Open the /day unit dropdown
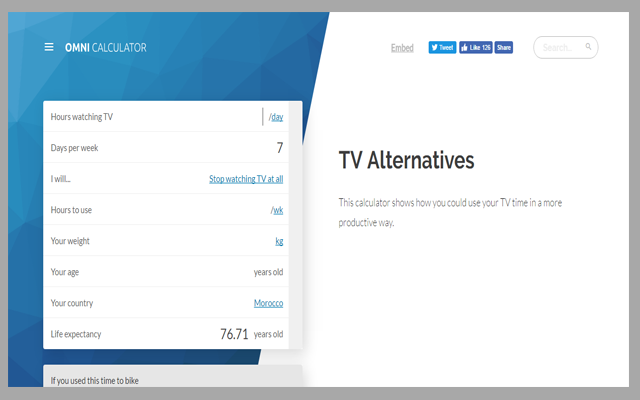 (x=276, y=117)
